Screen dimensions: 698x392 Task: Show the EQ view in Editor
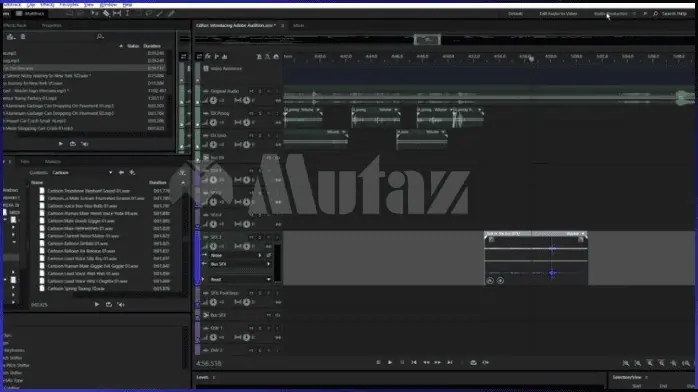pos(224,57)
